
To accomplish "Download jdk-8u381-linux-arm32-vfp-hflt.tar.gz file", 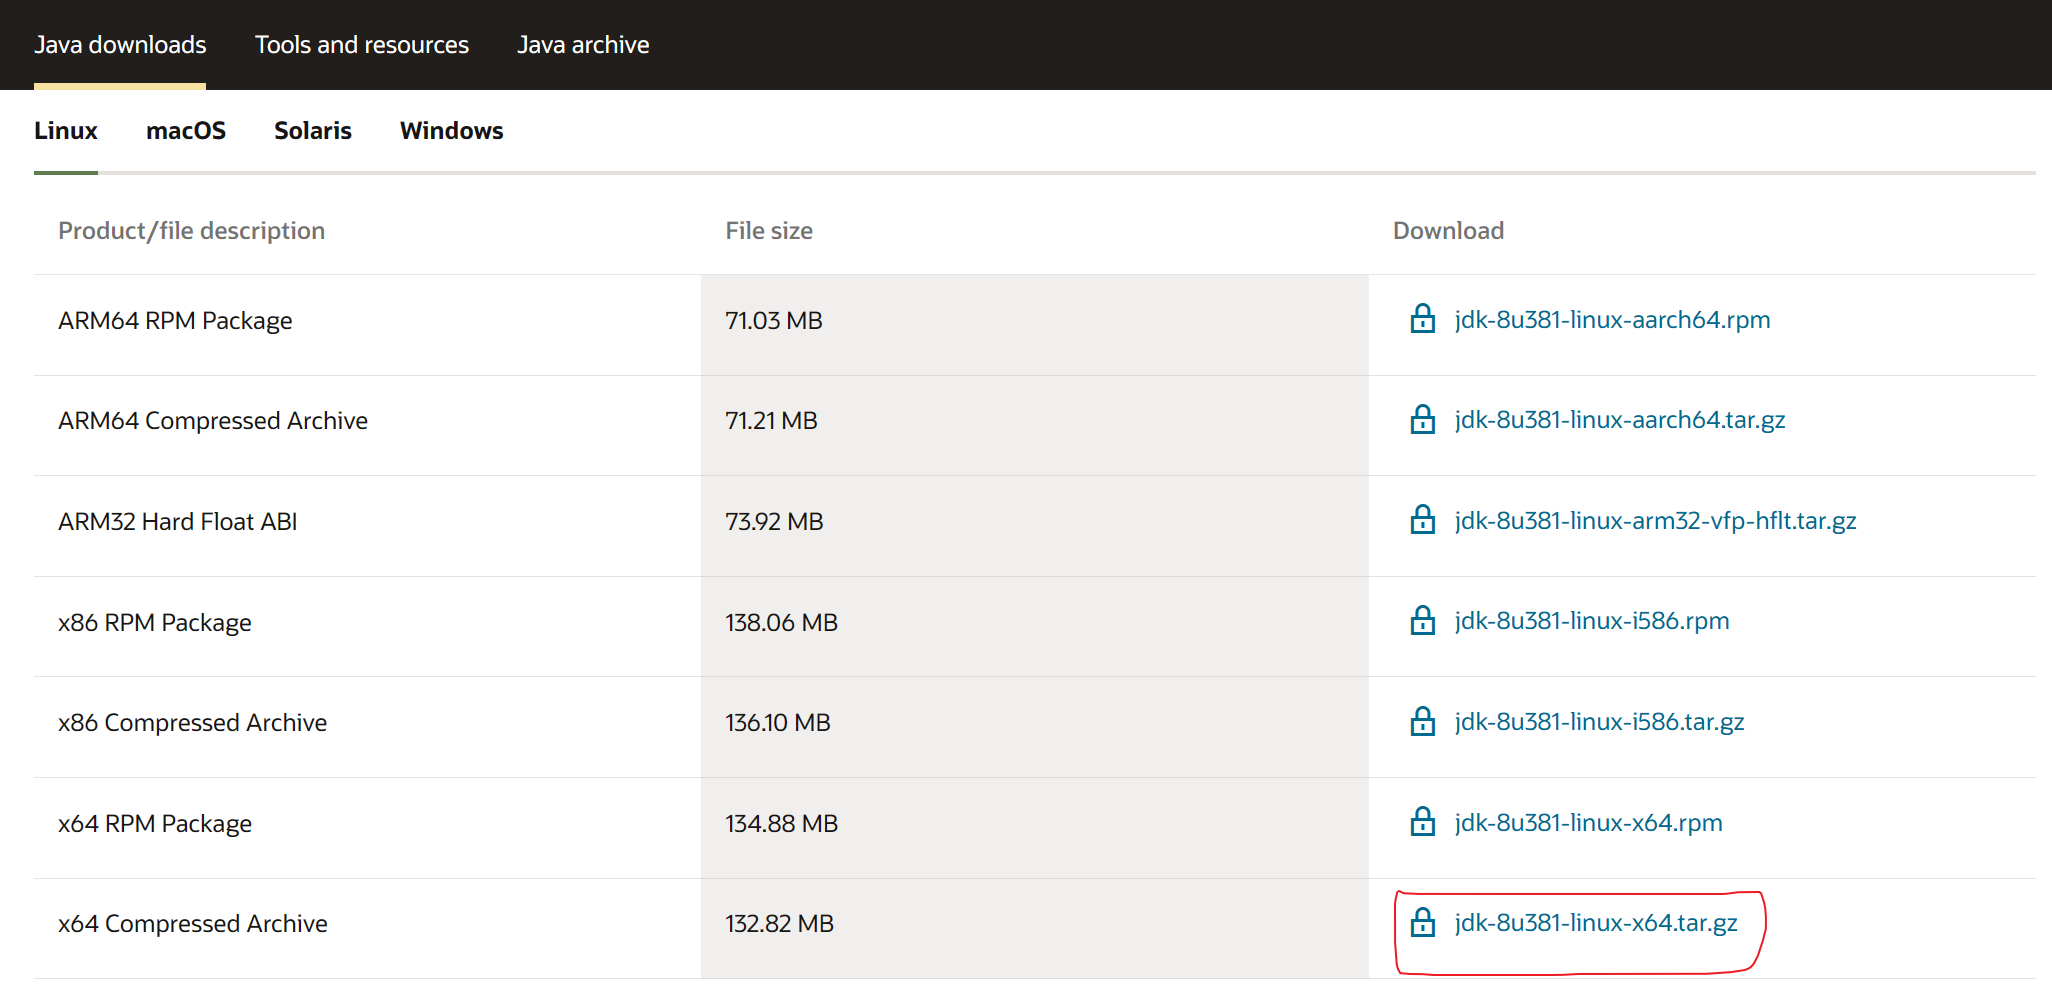I will point(1655,521).
